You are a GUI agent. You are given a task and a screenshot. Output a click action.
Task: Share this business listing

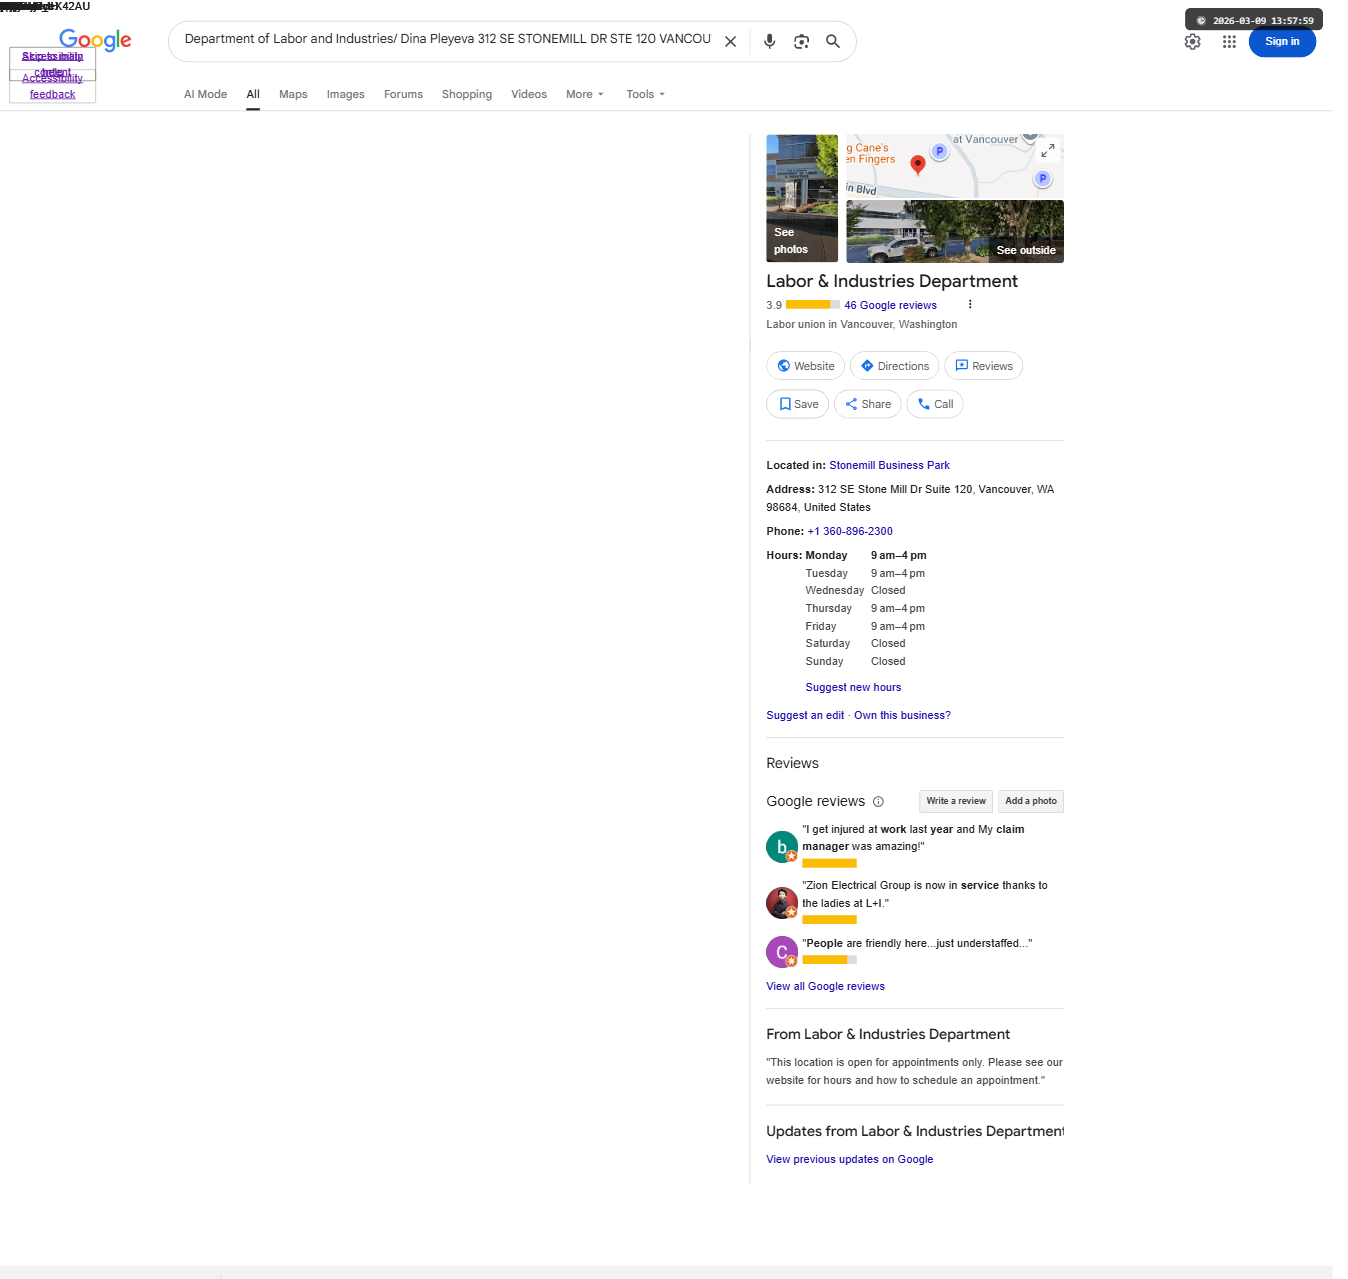click(868, 404)
